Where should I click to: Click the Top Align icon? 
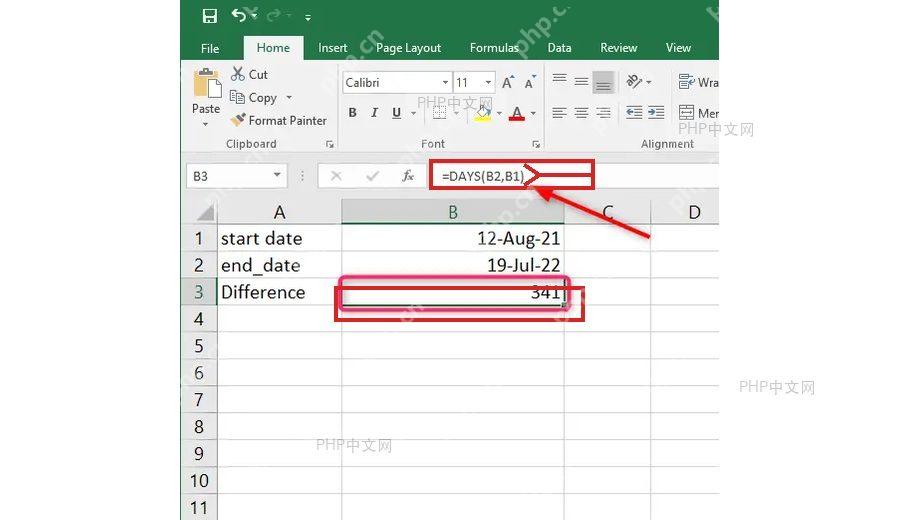pos(560,80)
